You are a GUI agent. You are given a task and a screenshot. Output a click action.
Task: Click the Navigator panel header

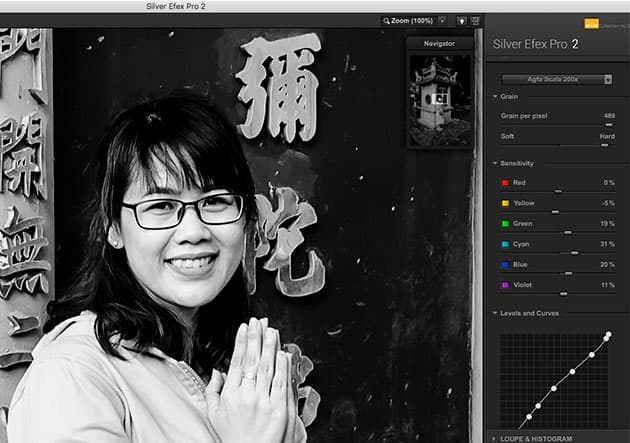point(439,43)
